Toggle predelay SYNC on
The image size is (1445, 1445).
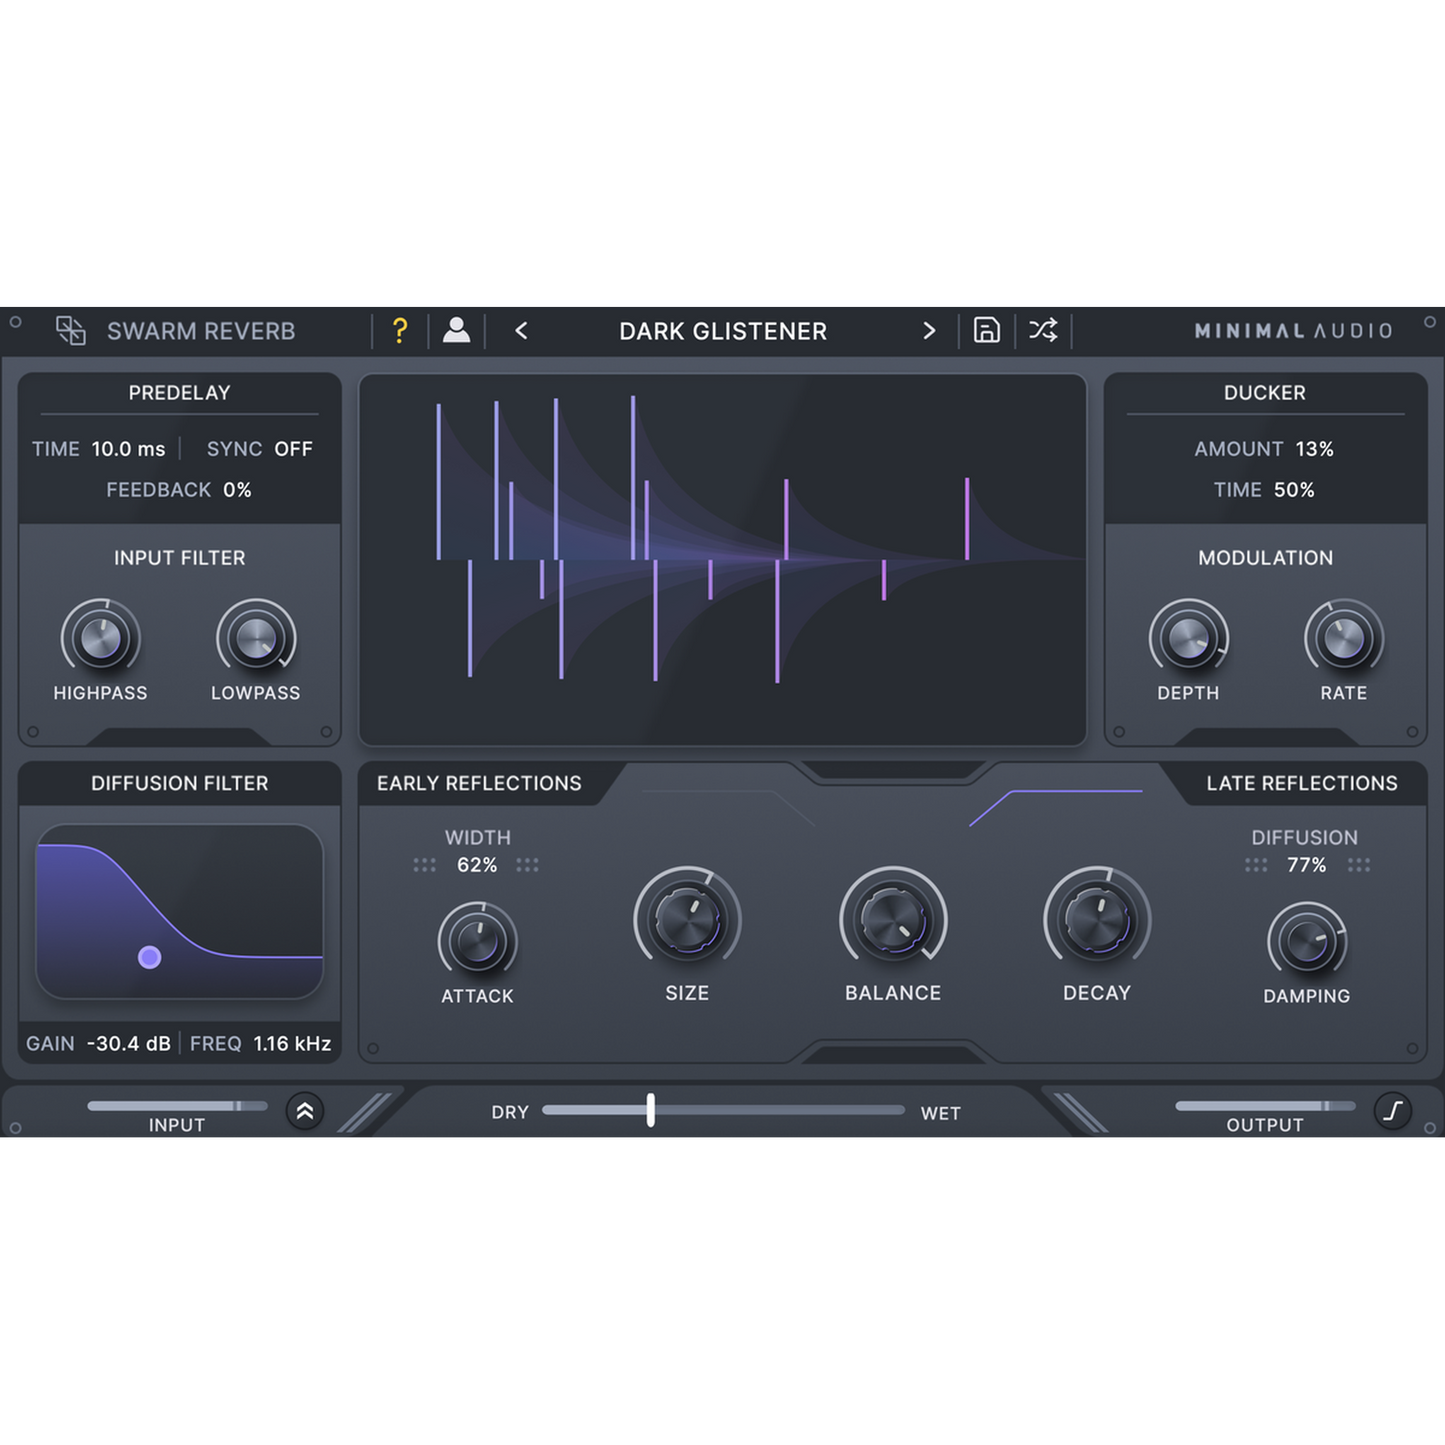[x=293, y=449]
